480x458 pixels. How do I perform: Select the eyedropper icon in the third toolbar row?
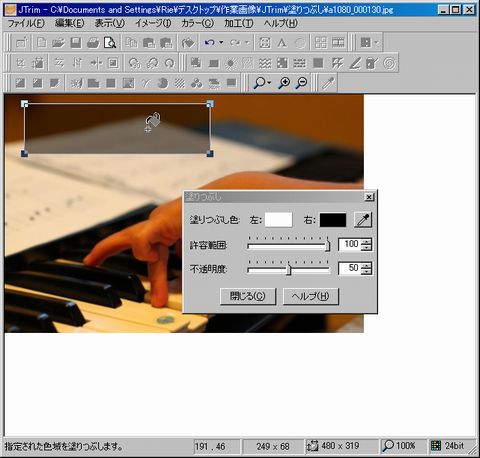click(x=328, y=83)
